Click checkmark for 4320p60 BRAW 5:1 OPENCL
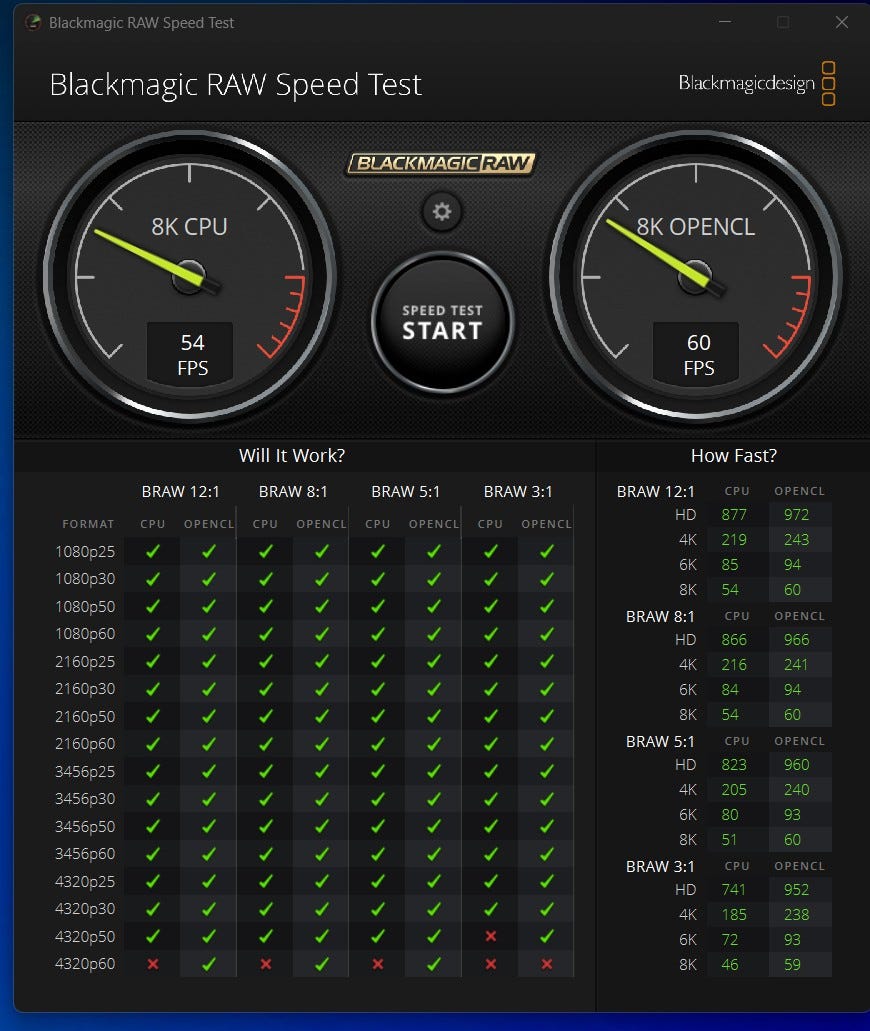 434,964
